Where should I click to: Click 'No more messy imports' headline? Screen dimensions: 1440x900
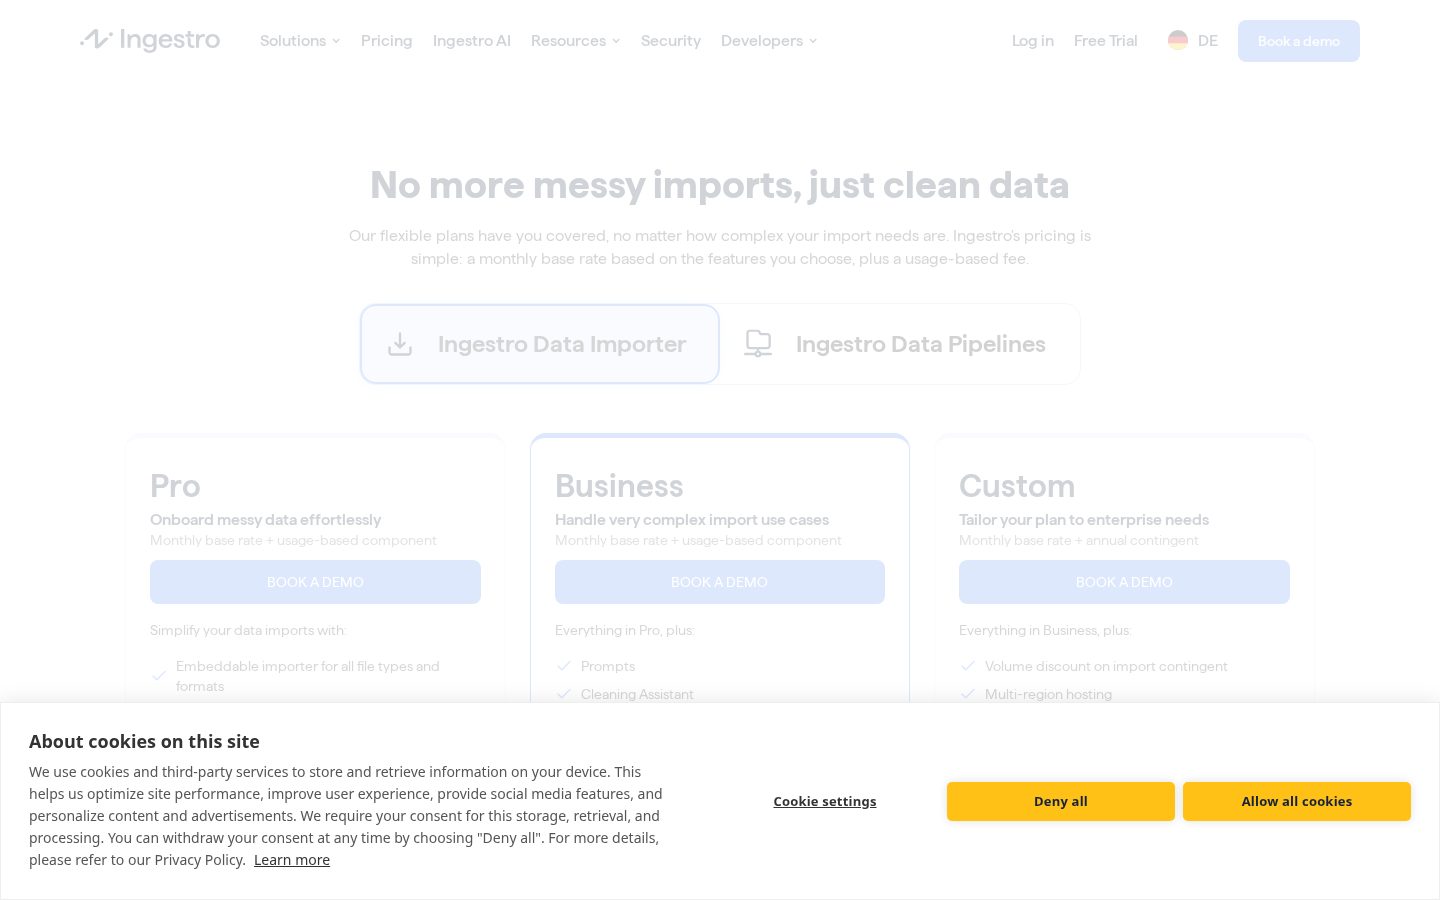click(720, 185)
